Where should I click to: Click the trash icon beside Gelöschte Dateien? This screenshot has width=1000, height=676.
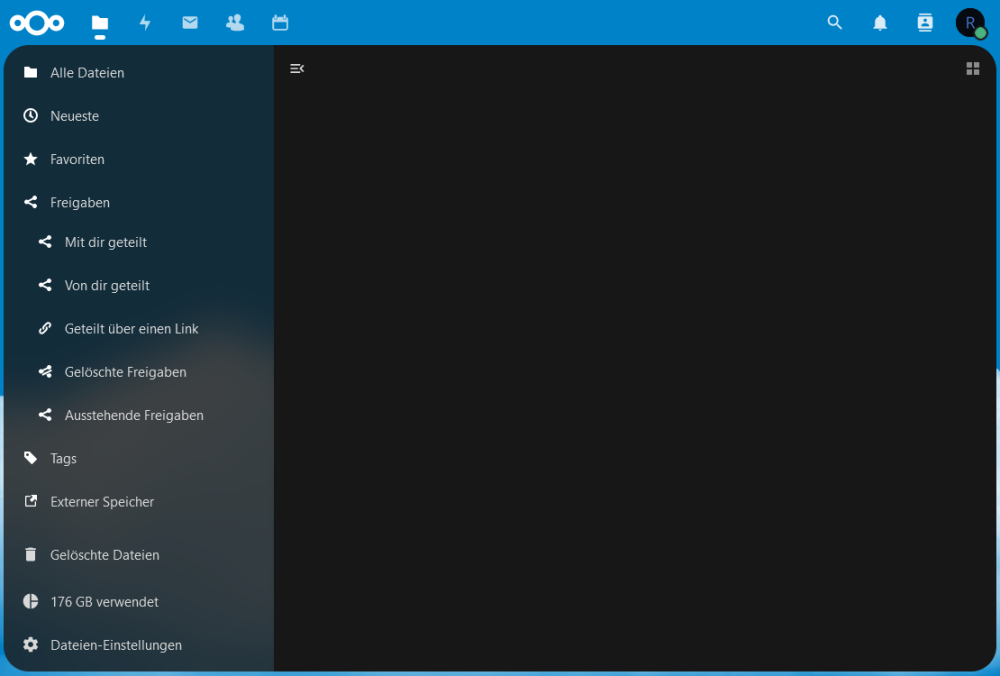[31, 555]
